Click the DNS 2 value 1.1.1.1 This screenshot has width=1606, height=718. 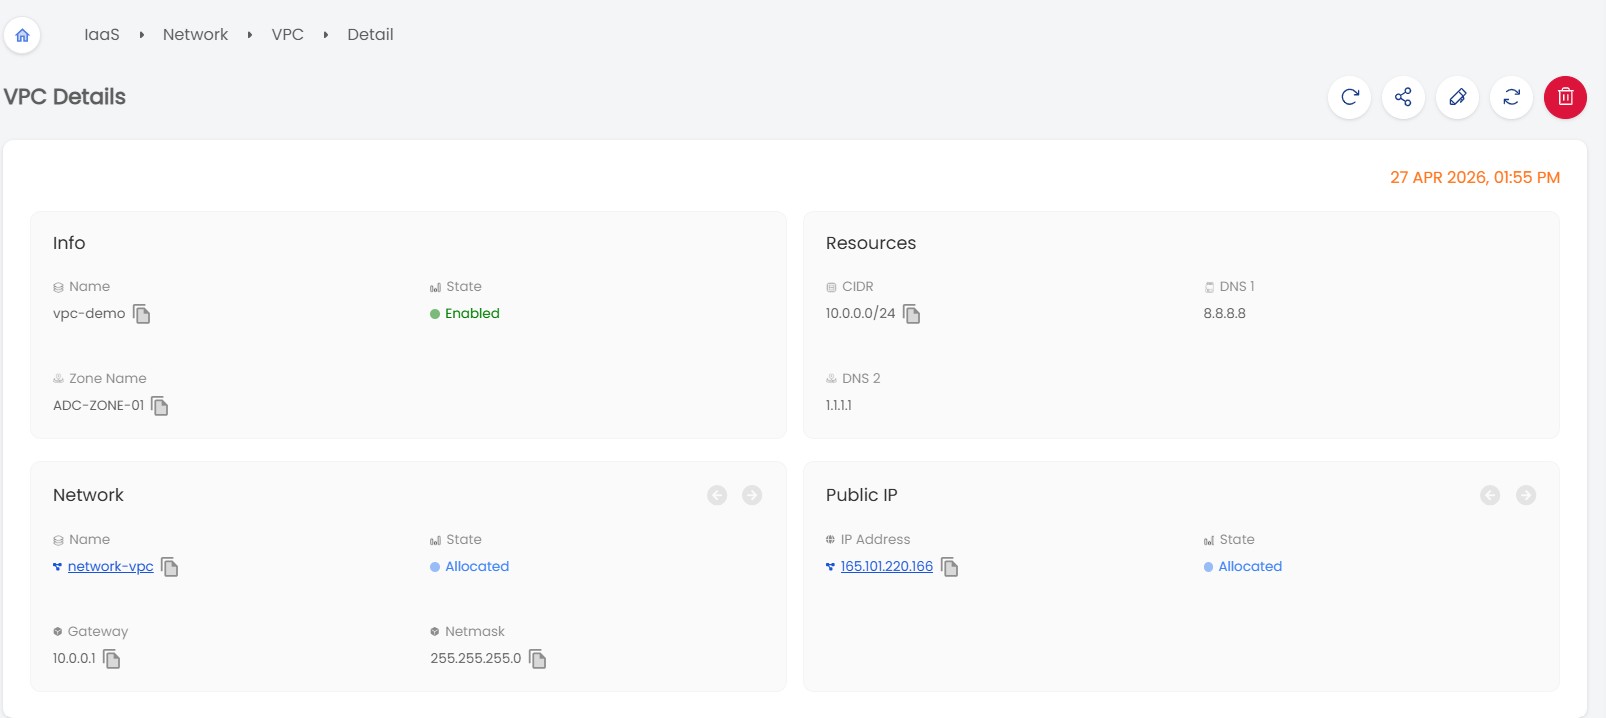point(838,405)
